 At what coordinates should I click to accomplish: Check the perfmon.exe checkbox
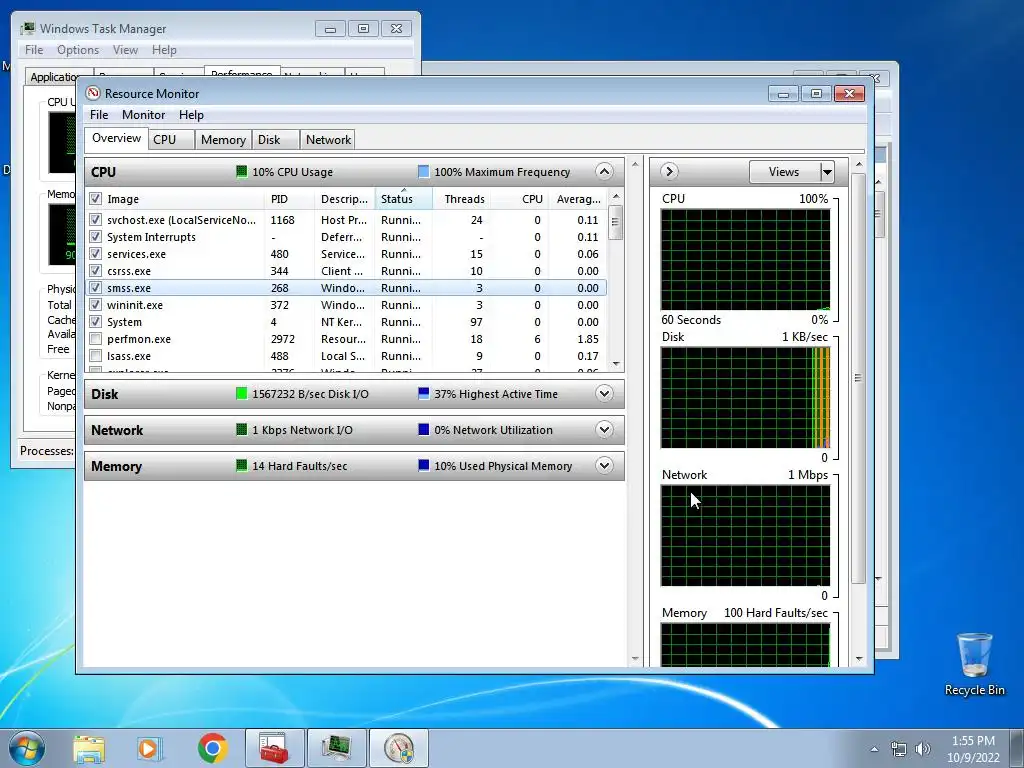95,339
